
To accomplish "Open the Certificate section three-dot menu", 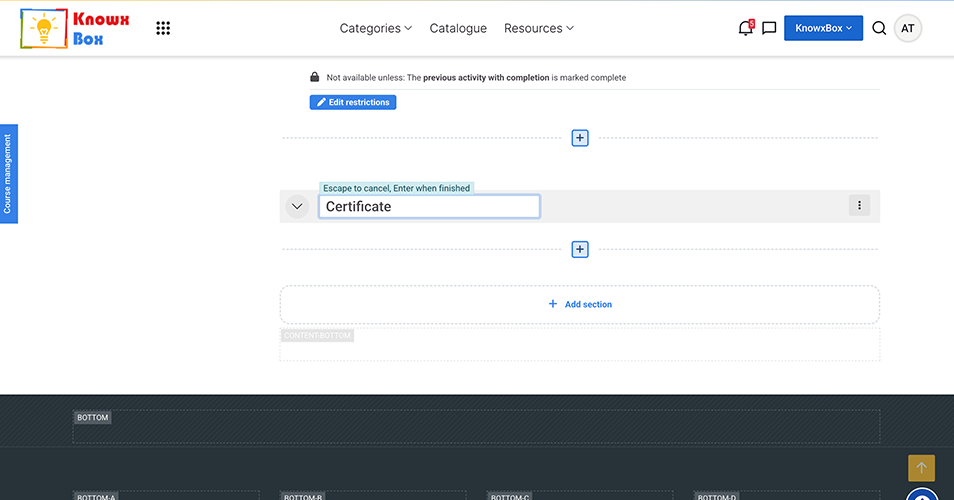I will [859, 206].
